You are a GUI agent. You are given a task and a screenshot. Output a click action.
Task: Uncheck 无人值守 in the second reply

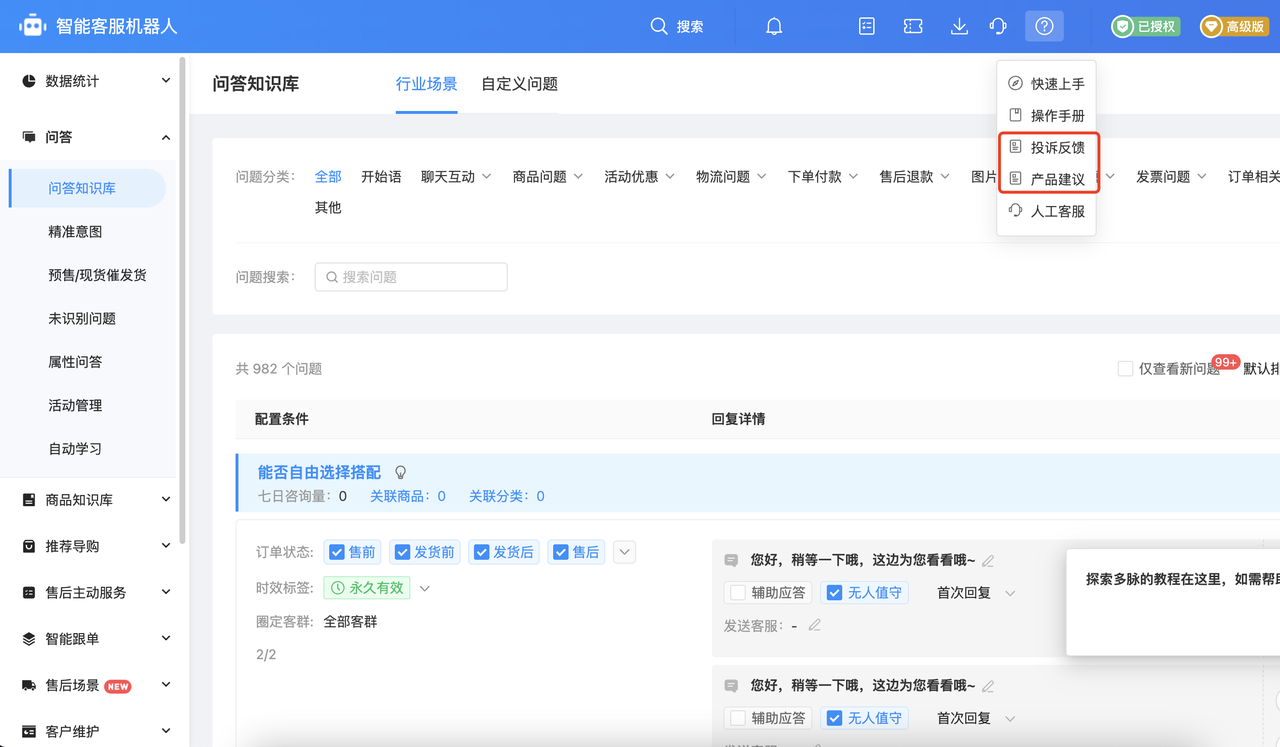tap(835, 718)
